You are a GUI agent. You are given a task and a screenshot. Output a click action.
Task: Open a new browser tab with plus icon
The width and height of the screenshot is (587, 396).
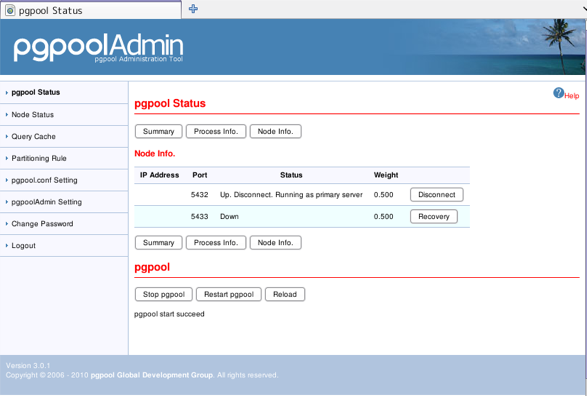pyautogui.click(x=193, y=9)
